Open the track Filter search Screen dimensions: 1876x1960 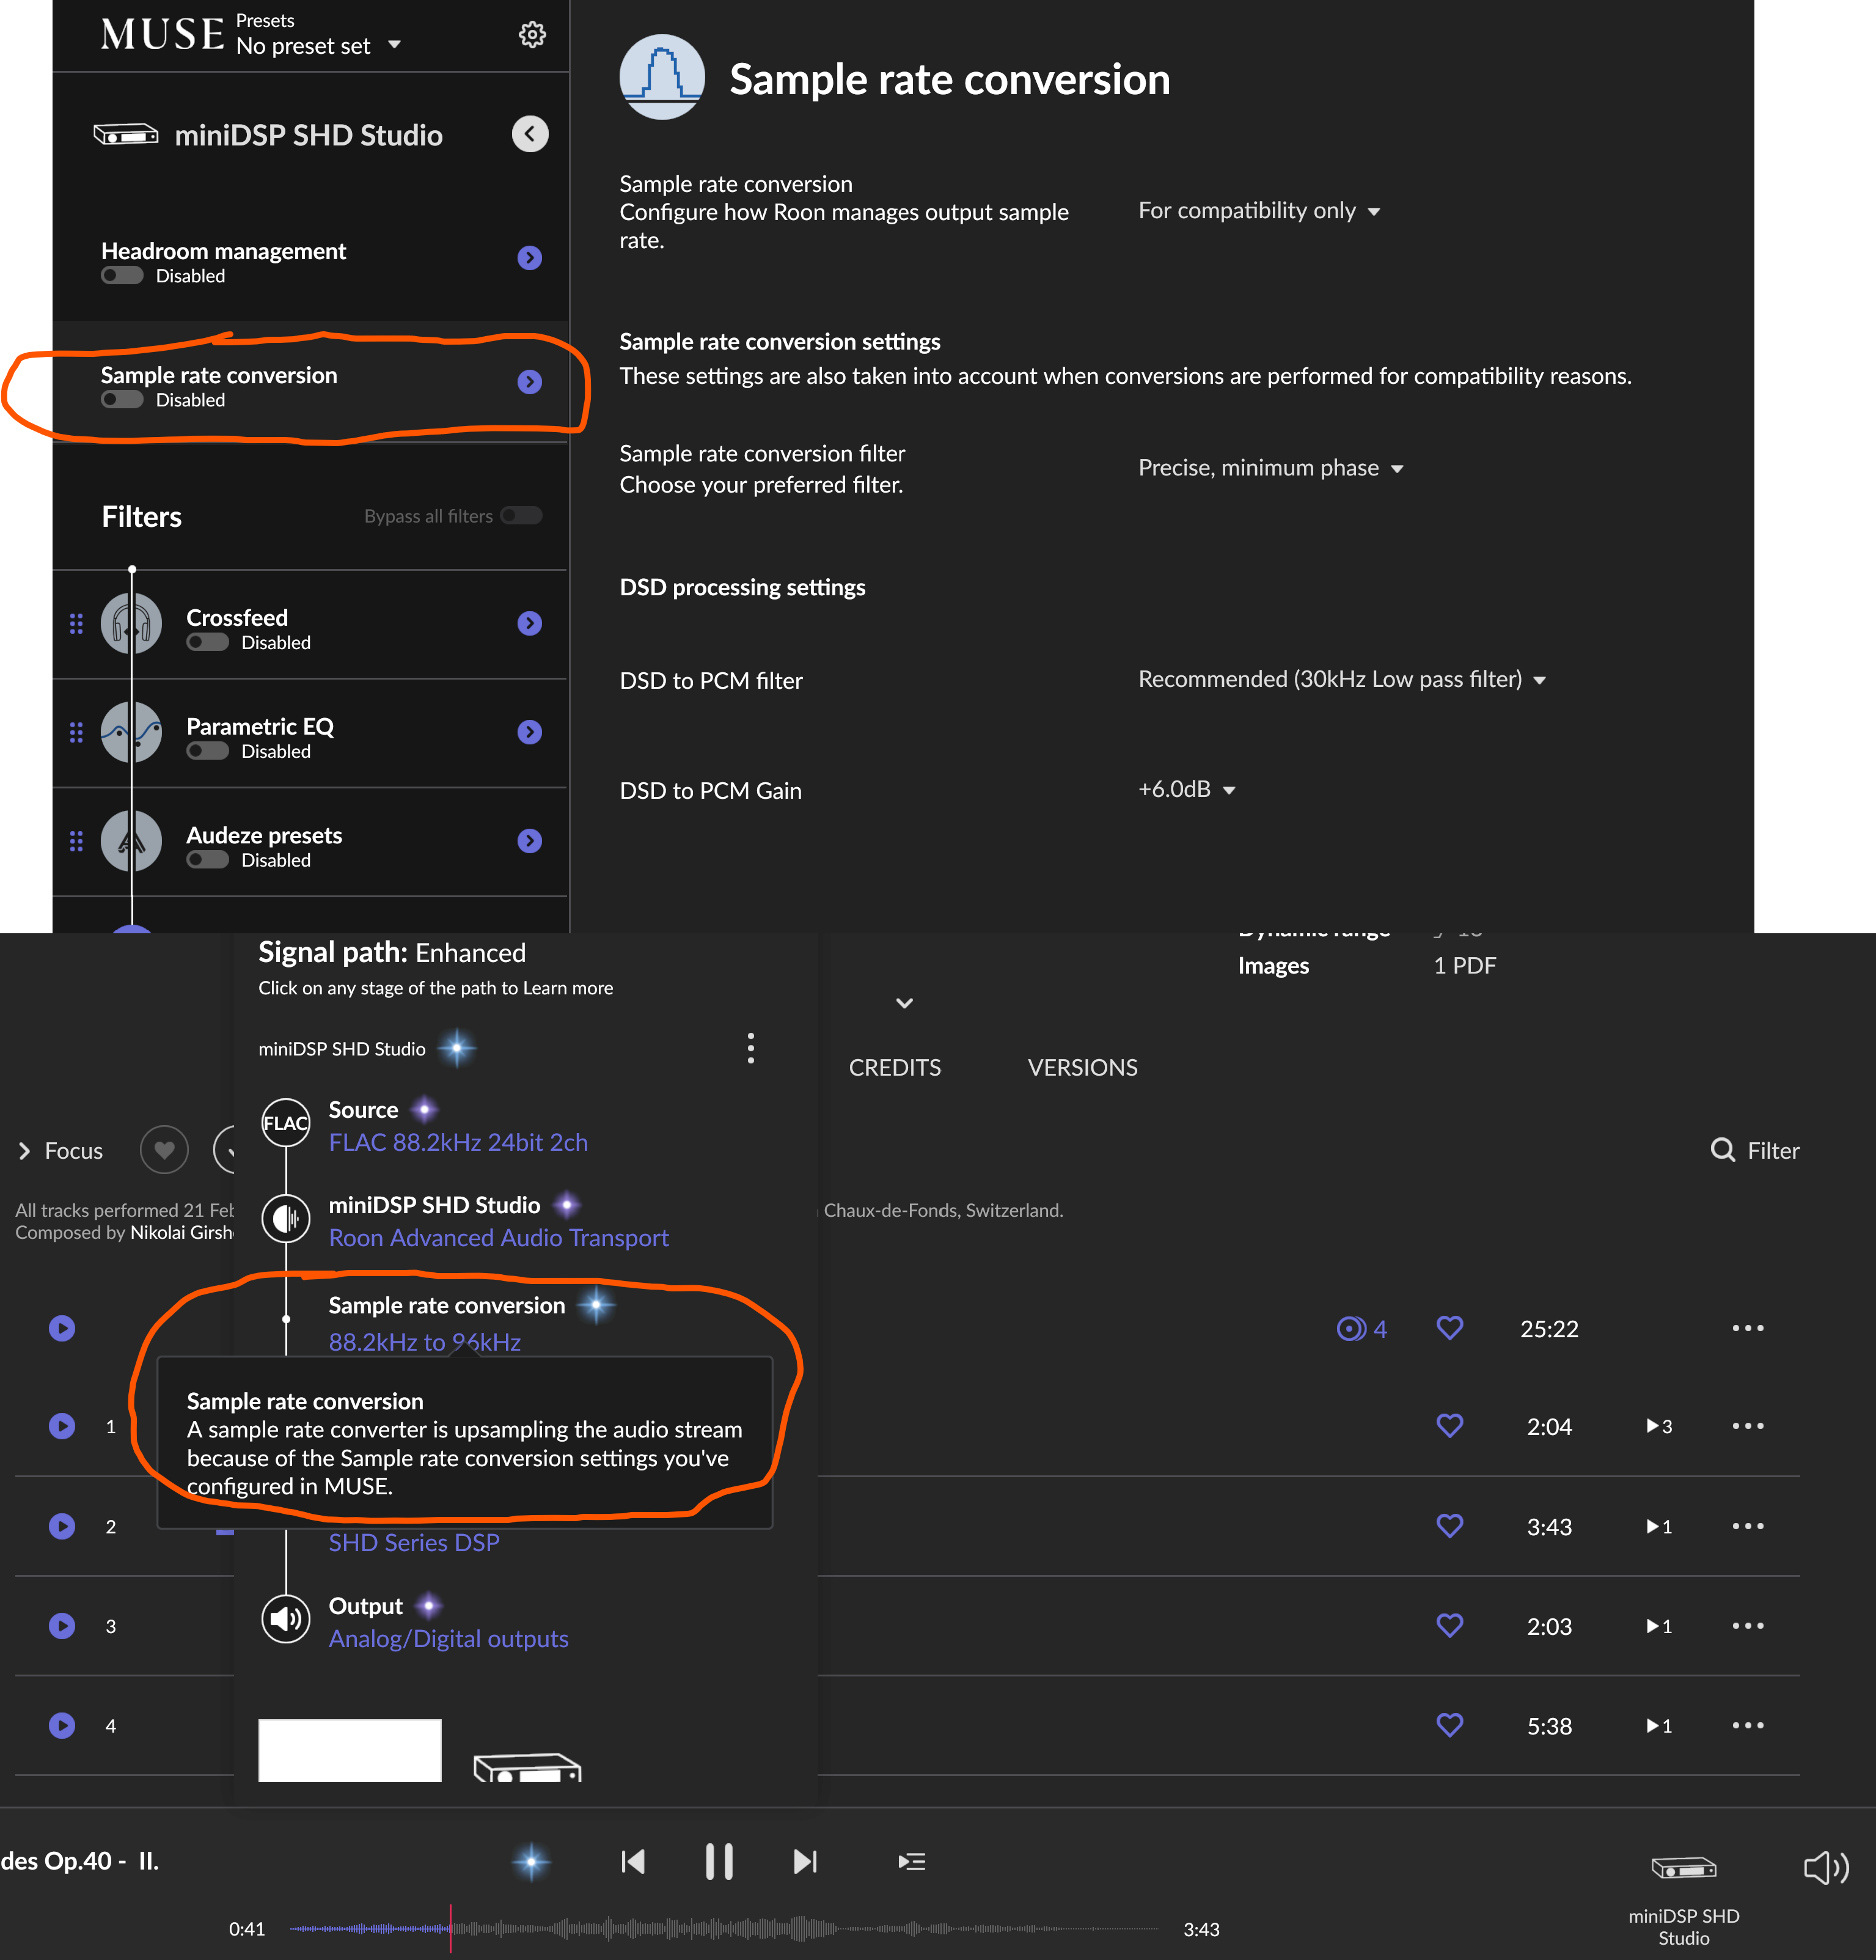point(1755,1150)
